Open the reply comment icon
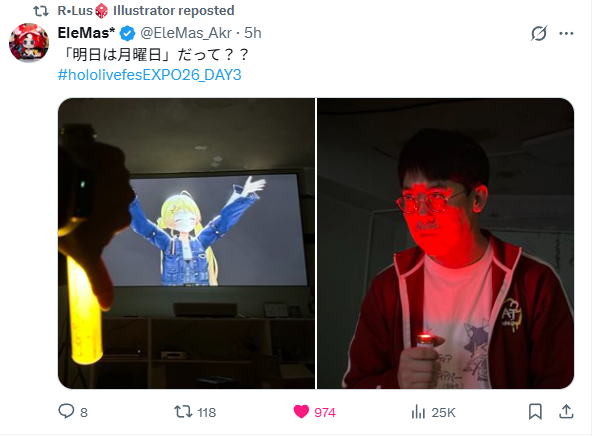 click(x=66, y=412)
